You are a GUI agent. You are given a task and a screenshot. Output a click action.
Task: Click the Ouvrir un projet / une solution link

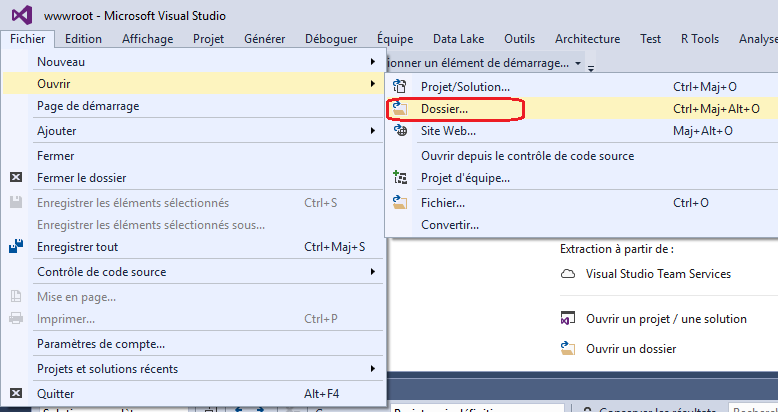(666, 319)
